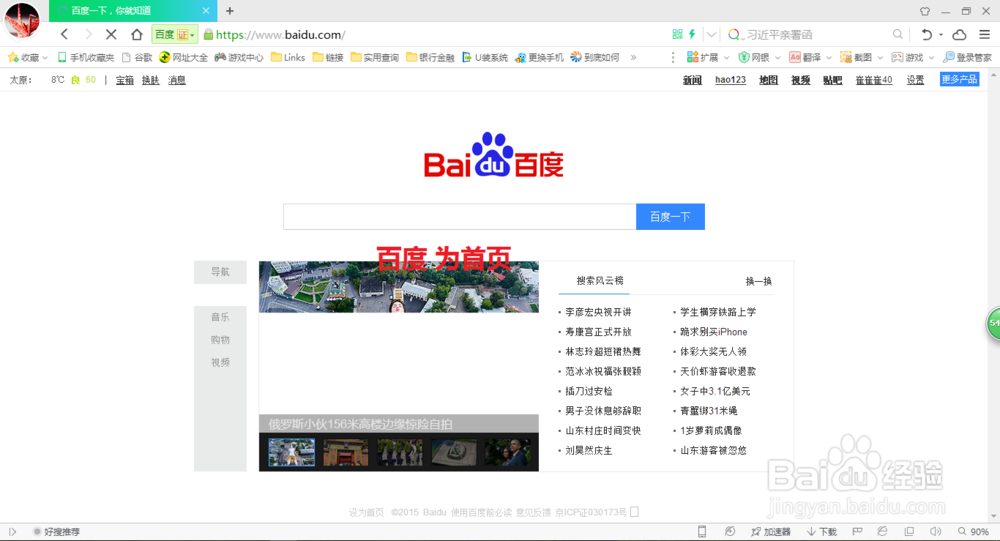Select the 音乐 side tab
This screenshot has height=541, width=1000.
[x=220, y=317]
